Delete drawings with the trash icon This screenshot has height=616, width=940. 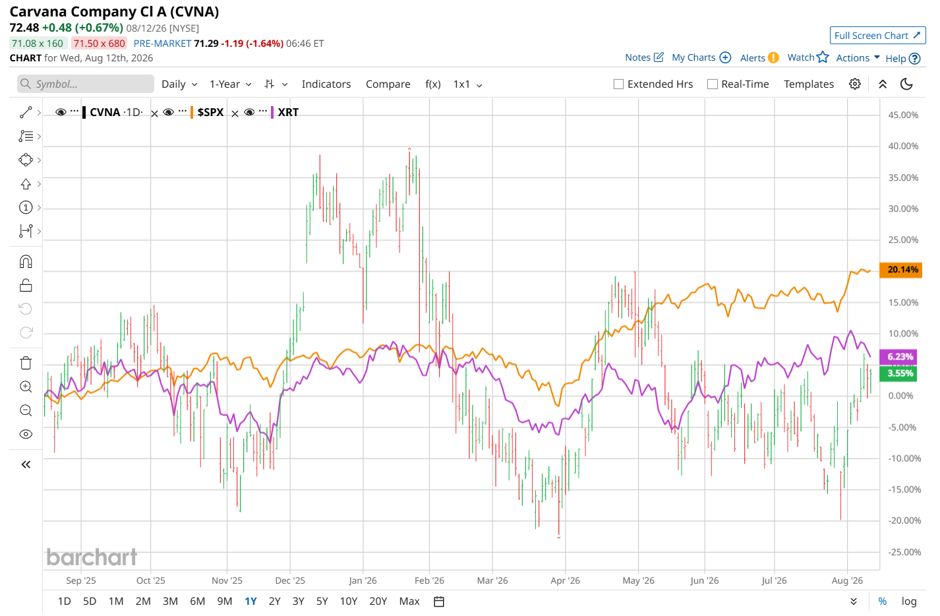point(25,363)
